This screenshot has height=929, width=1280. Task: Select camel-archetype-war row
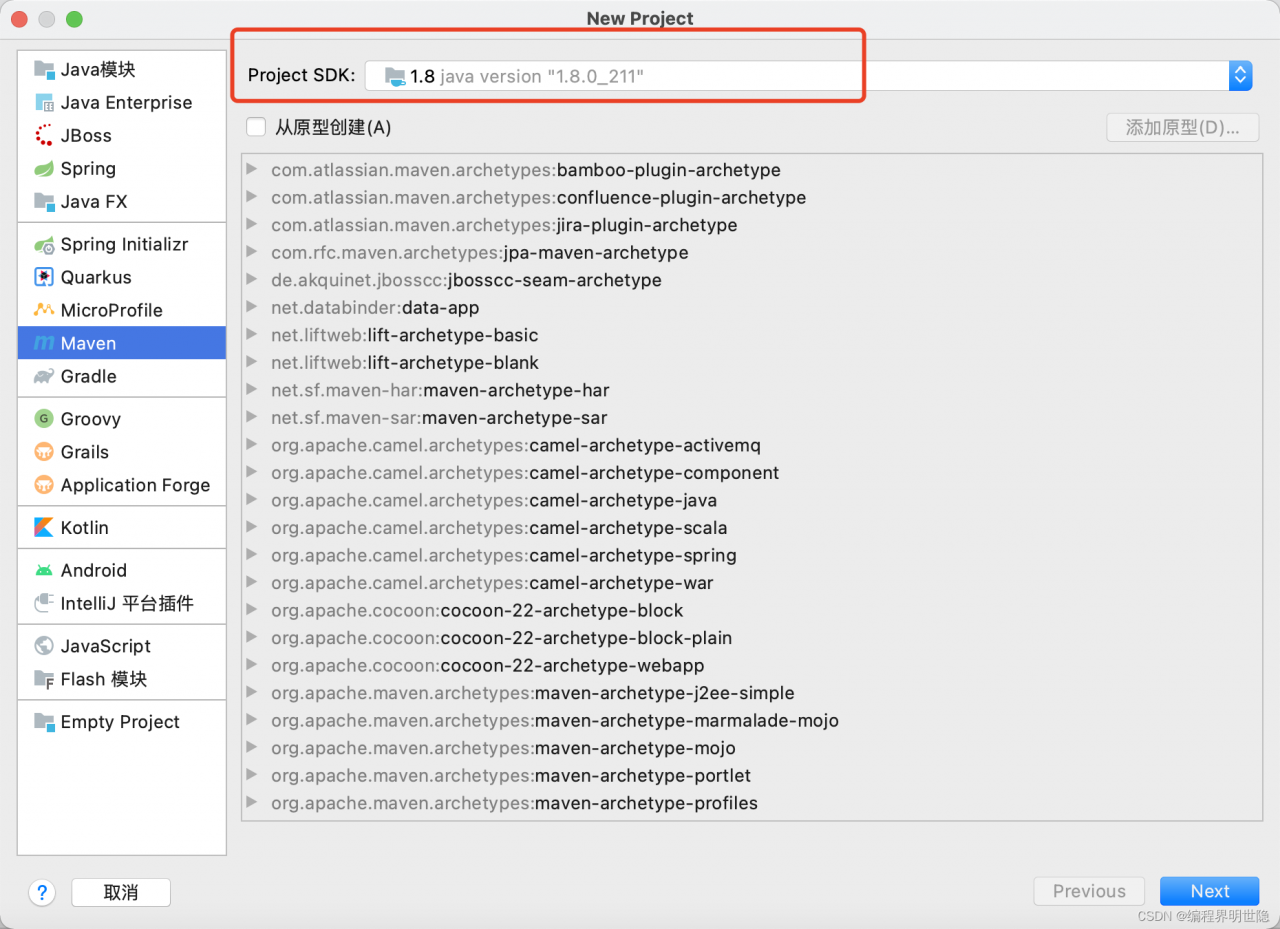click(752, 583)
